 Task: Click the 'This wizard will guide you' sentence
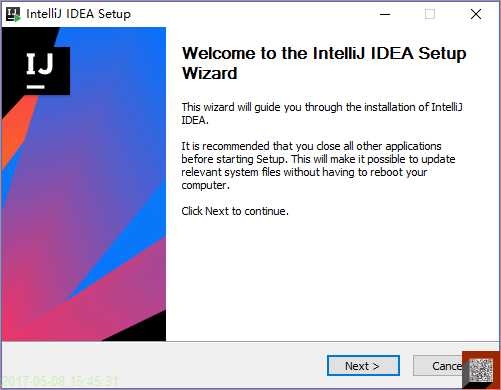[322, 114]
